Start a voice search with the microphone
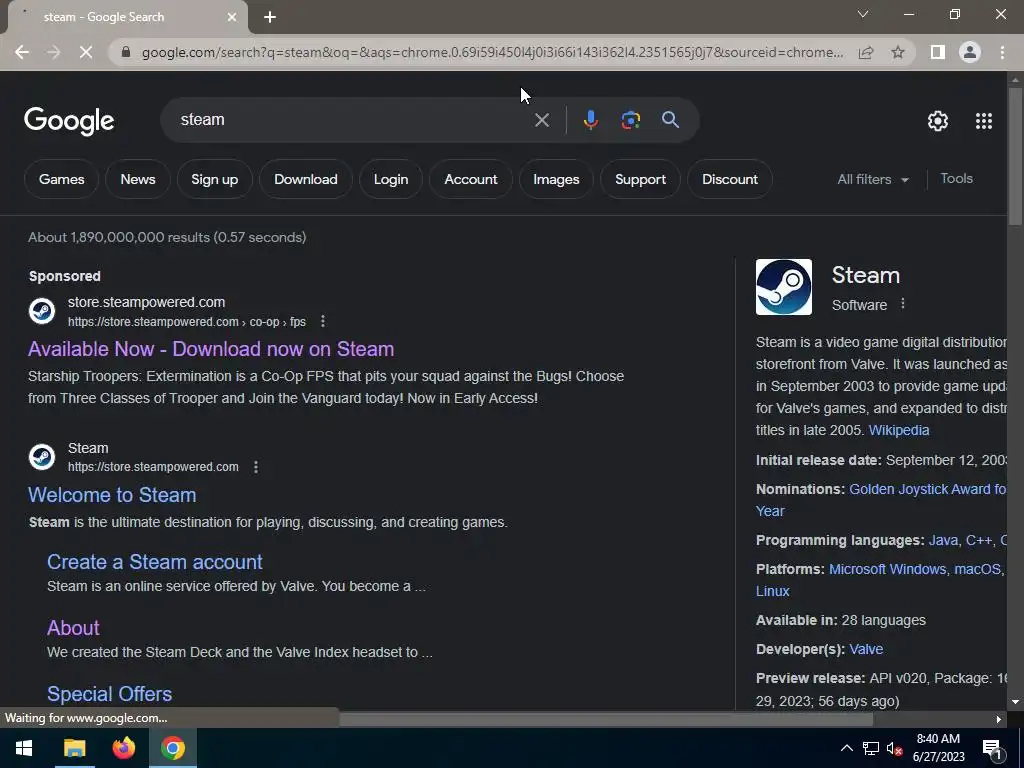 pos(590,120)
